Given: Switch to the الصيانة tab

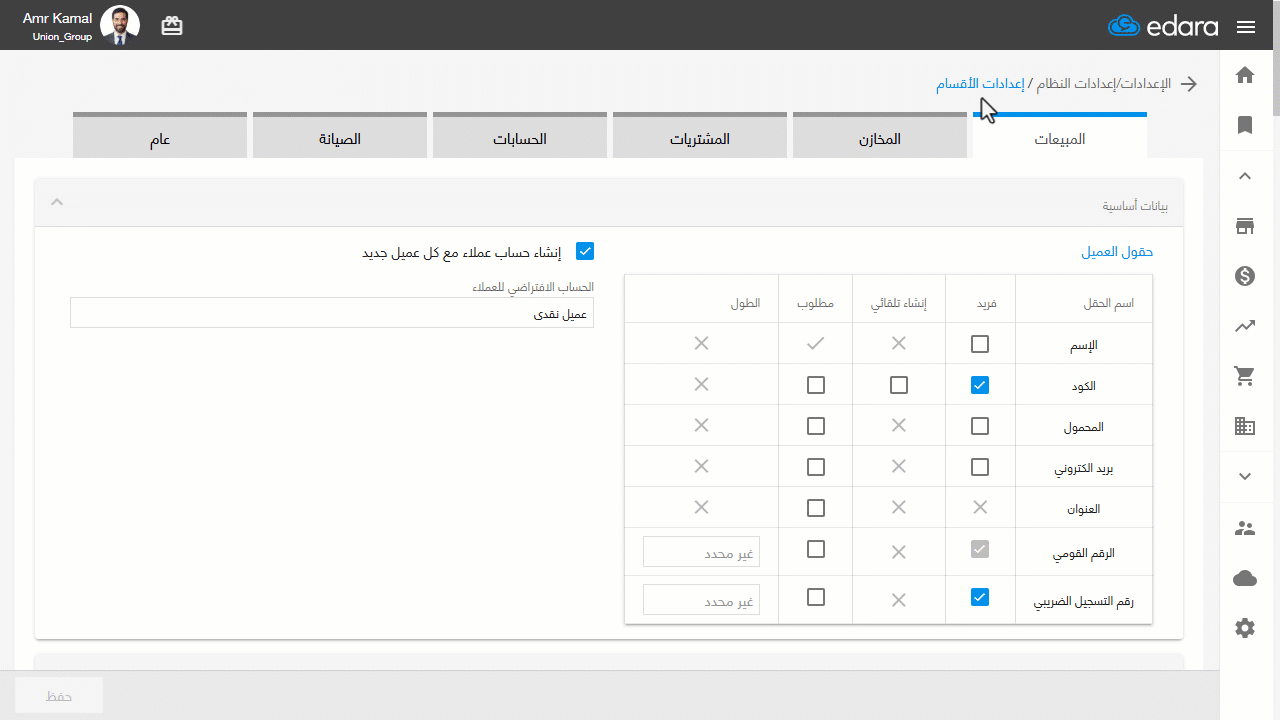Looking at the screenshot, I should pos(340,137).
